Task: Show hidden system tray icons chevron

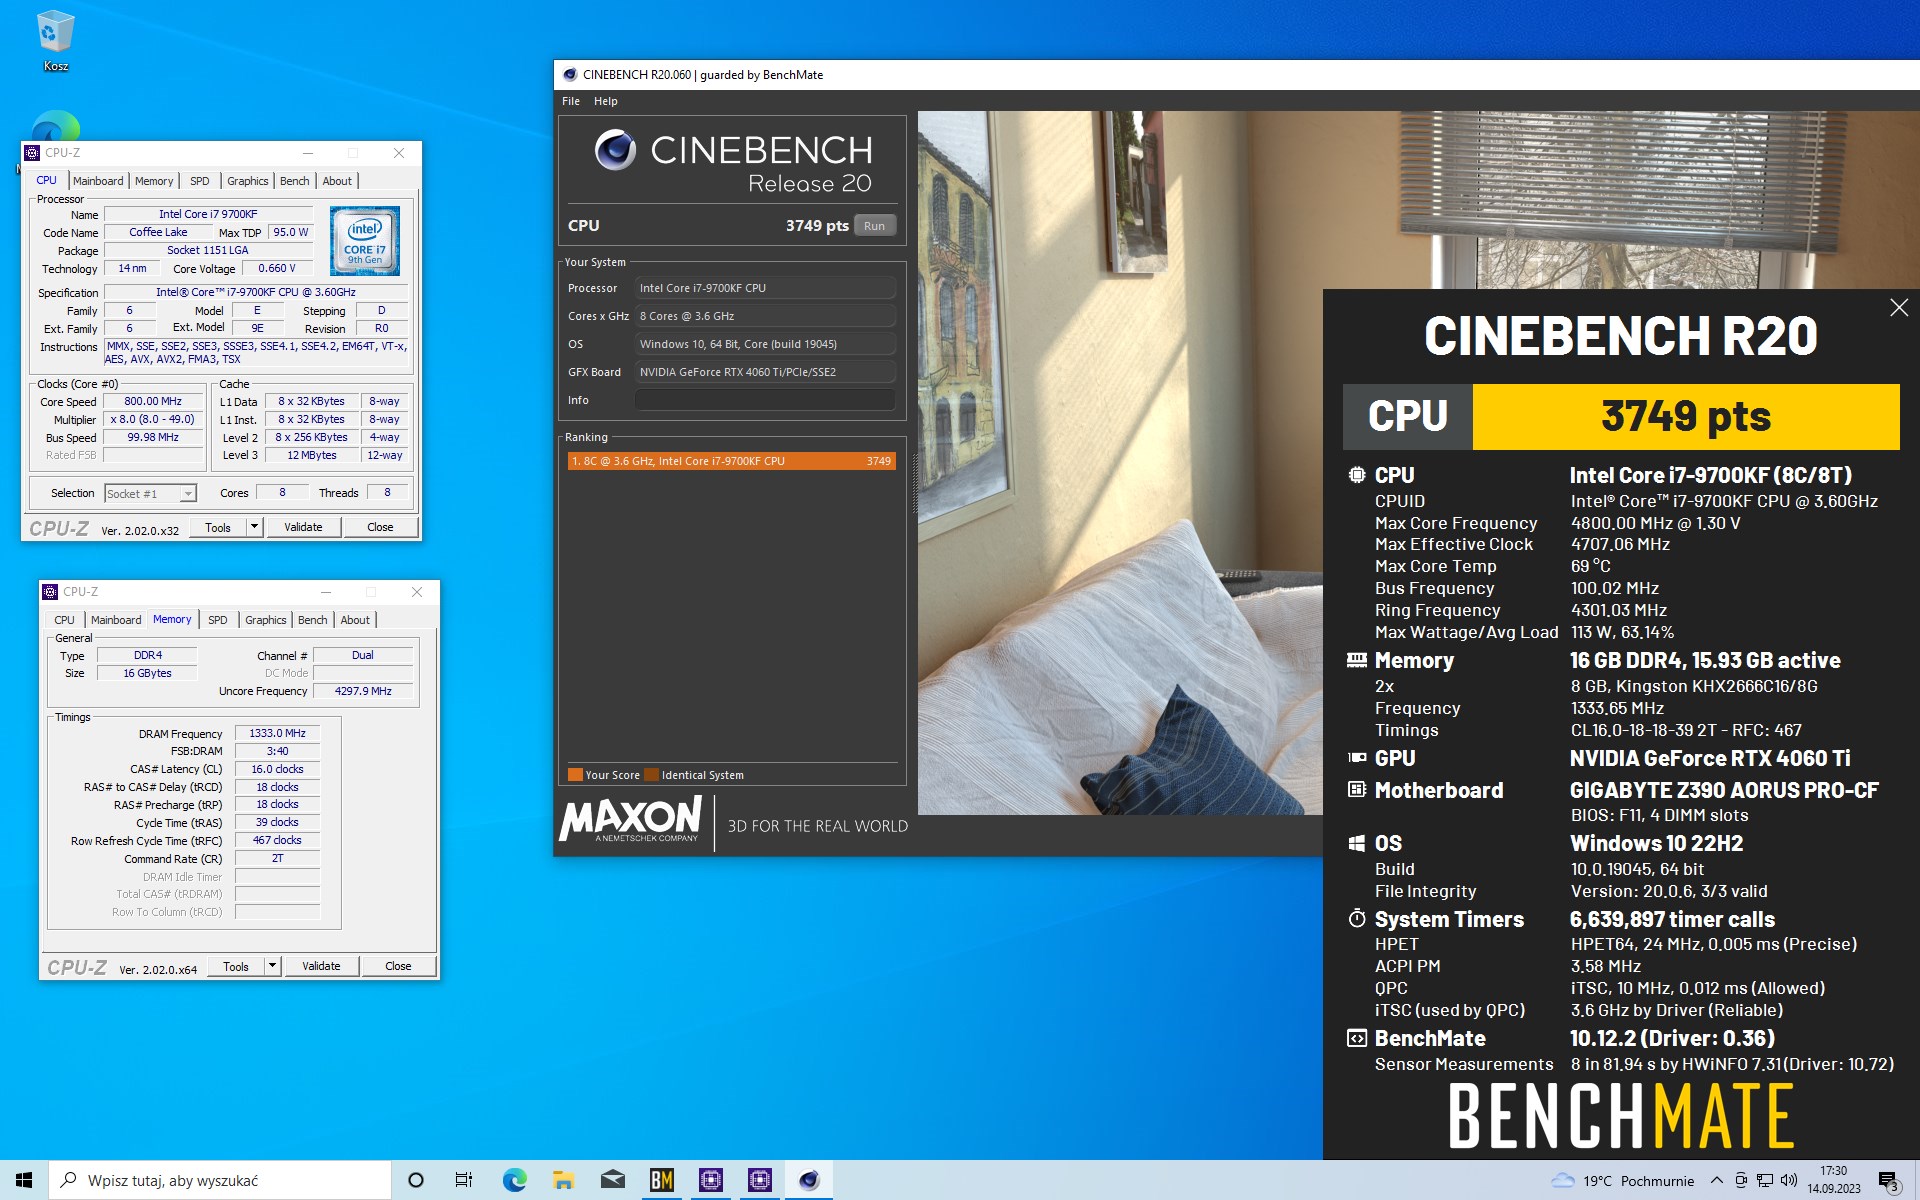Action: 1716,1180
